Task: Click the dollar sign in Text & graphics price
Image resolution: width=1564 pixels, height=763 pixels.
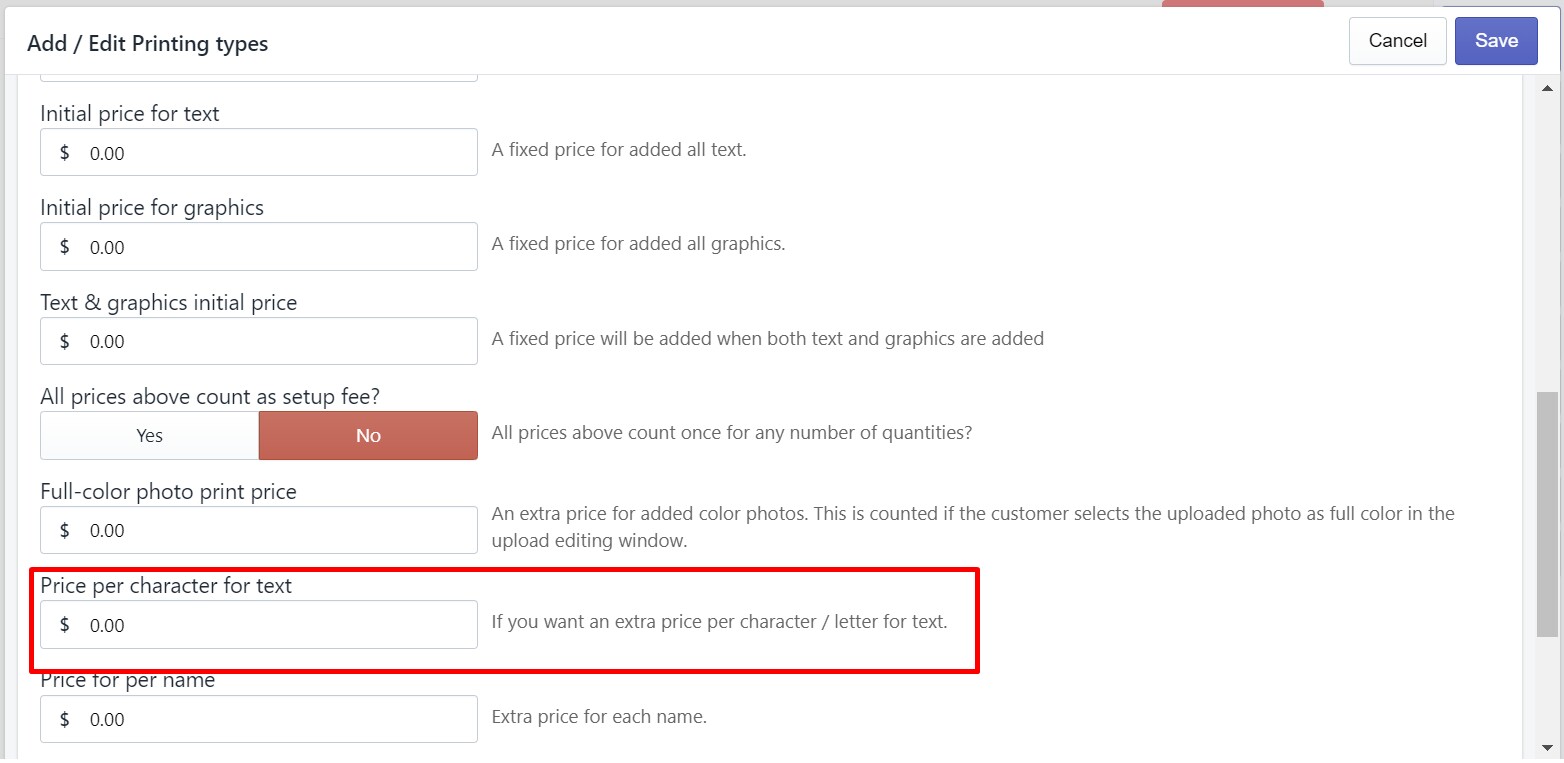Action: click(65, 341)
